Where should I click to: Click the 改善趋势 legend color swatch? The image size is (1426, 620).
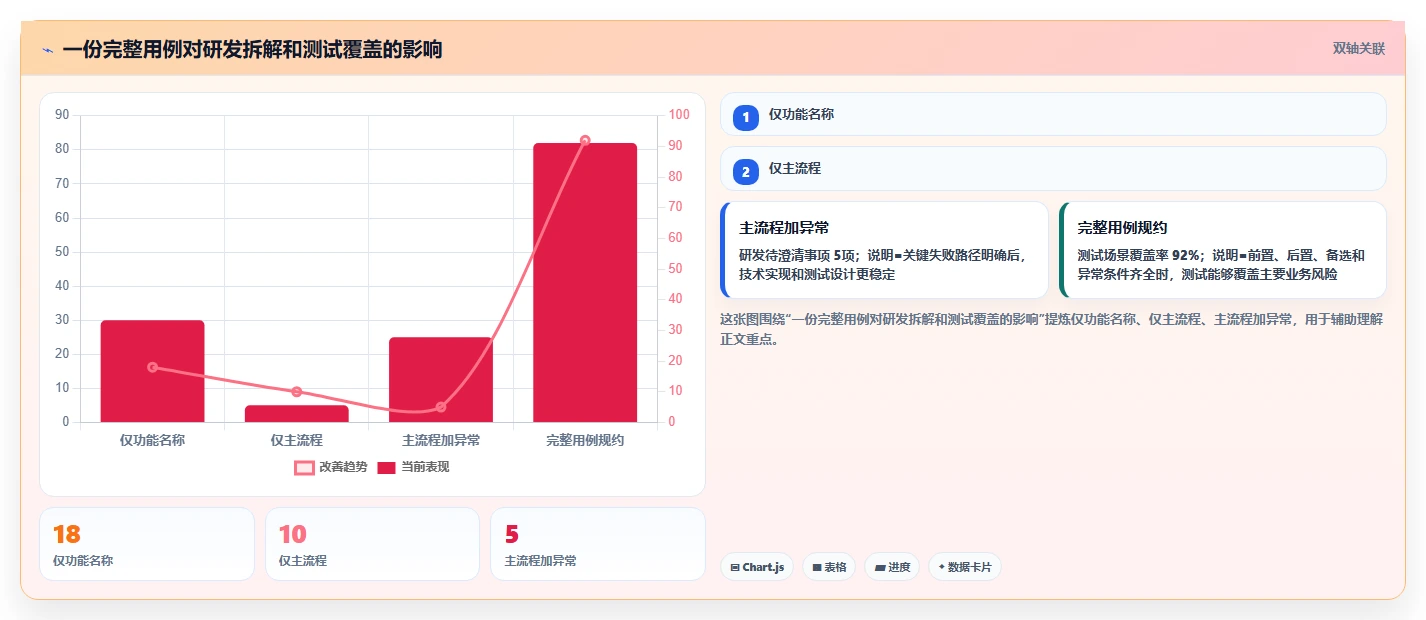tap(304, 467)
